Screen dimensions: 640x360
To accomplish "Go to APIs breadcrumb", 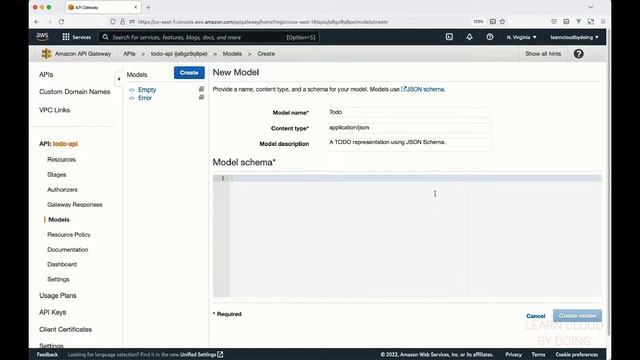I will [129, 54].
